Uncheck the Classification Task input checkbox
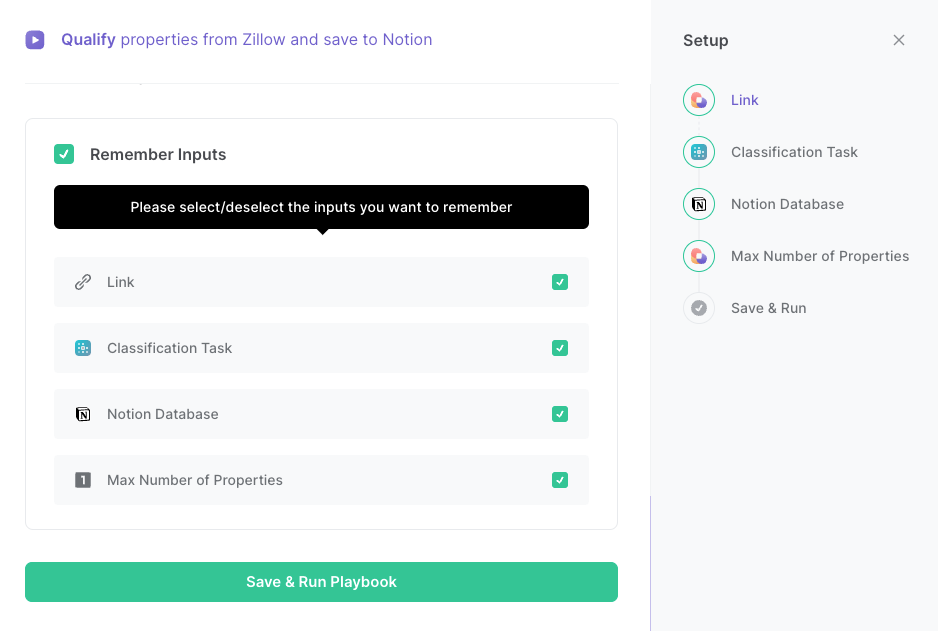938x631 pixels. [x=560, y=347]
